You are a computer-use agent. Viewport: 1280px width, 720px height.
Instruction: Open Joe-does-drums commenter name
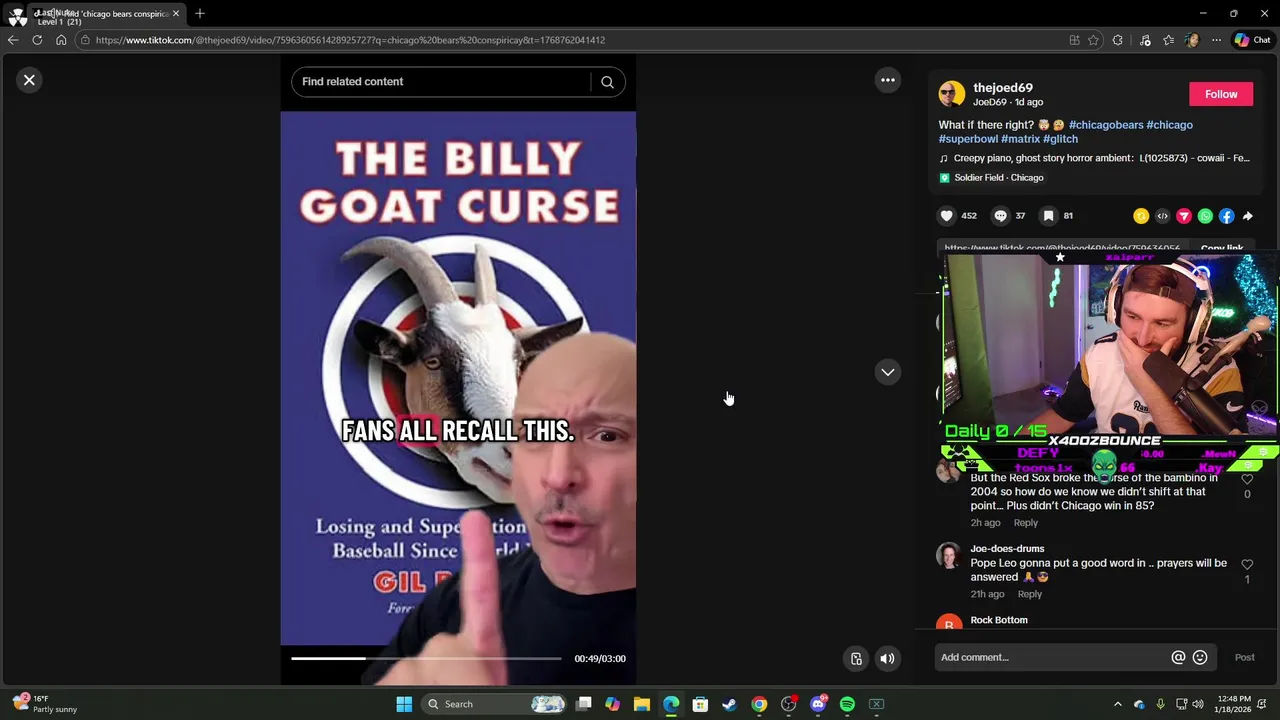tap(1007, 549)
